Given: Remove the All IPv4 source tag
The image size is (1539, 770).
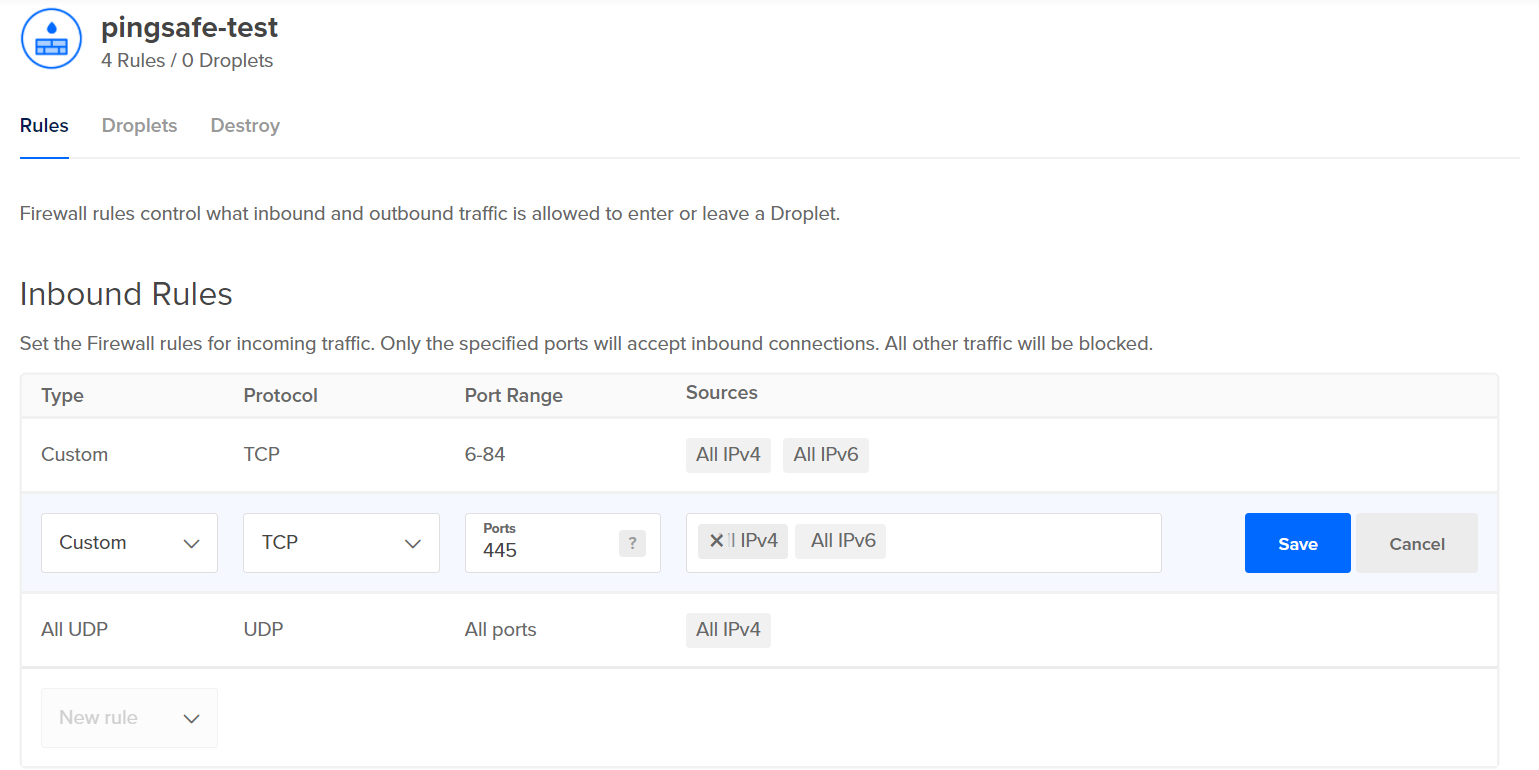Looking at the screenshot, I should [x=716, y=541].
